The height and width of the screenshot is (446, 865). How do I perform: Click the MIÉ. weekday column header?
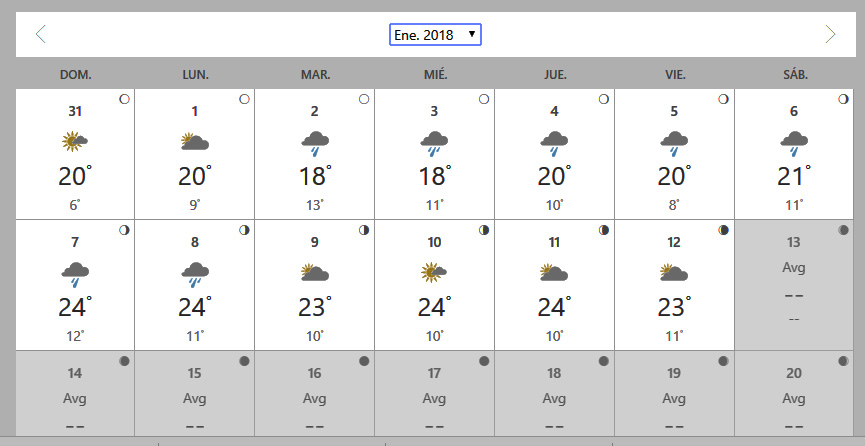point(435,75)
